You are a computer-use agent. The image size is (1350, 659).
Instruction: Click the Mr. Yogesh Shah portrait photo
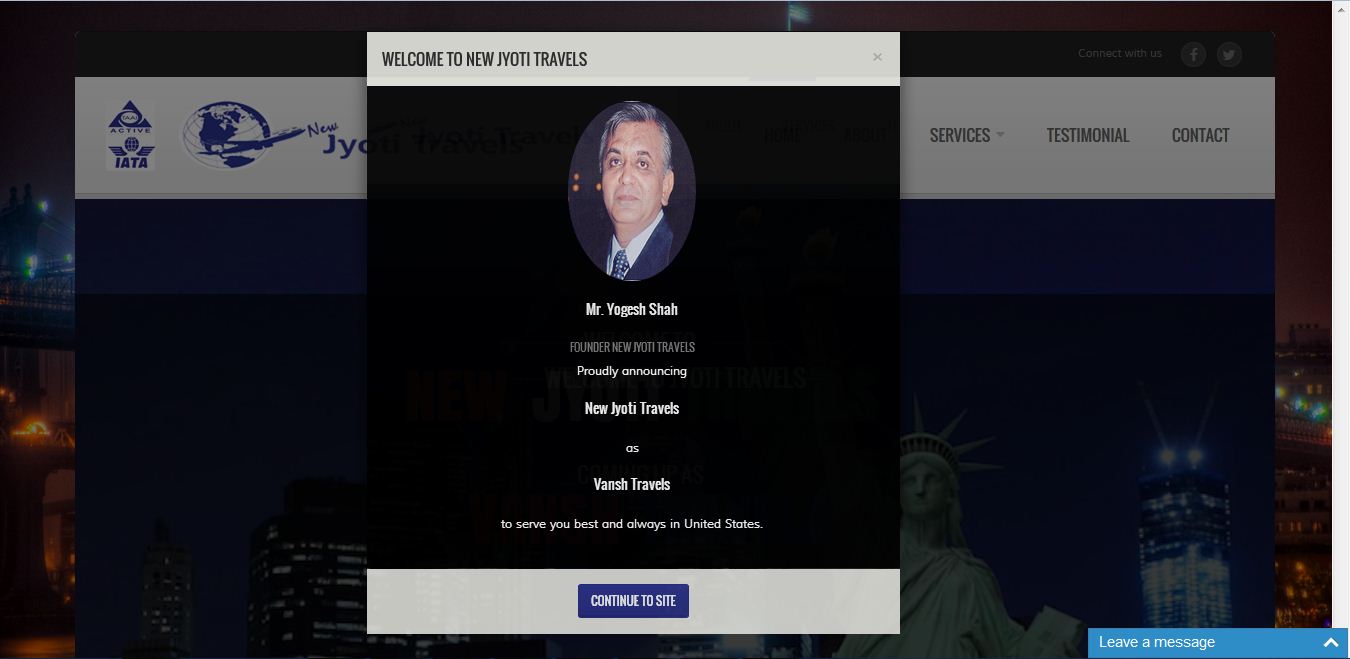(631, 191)
